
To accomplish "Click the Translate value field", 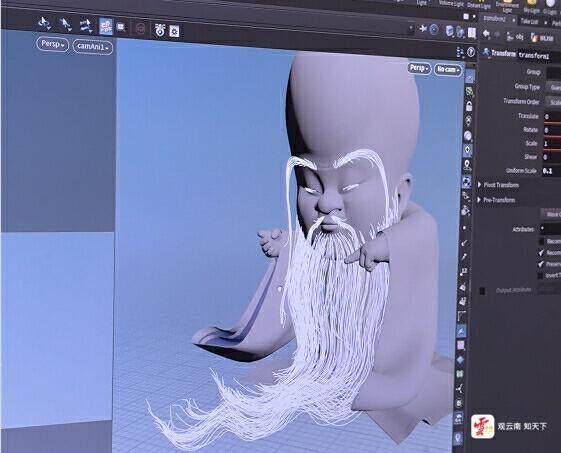I will click(x=552, y=117).
